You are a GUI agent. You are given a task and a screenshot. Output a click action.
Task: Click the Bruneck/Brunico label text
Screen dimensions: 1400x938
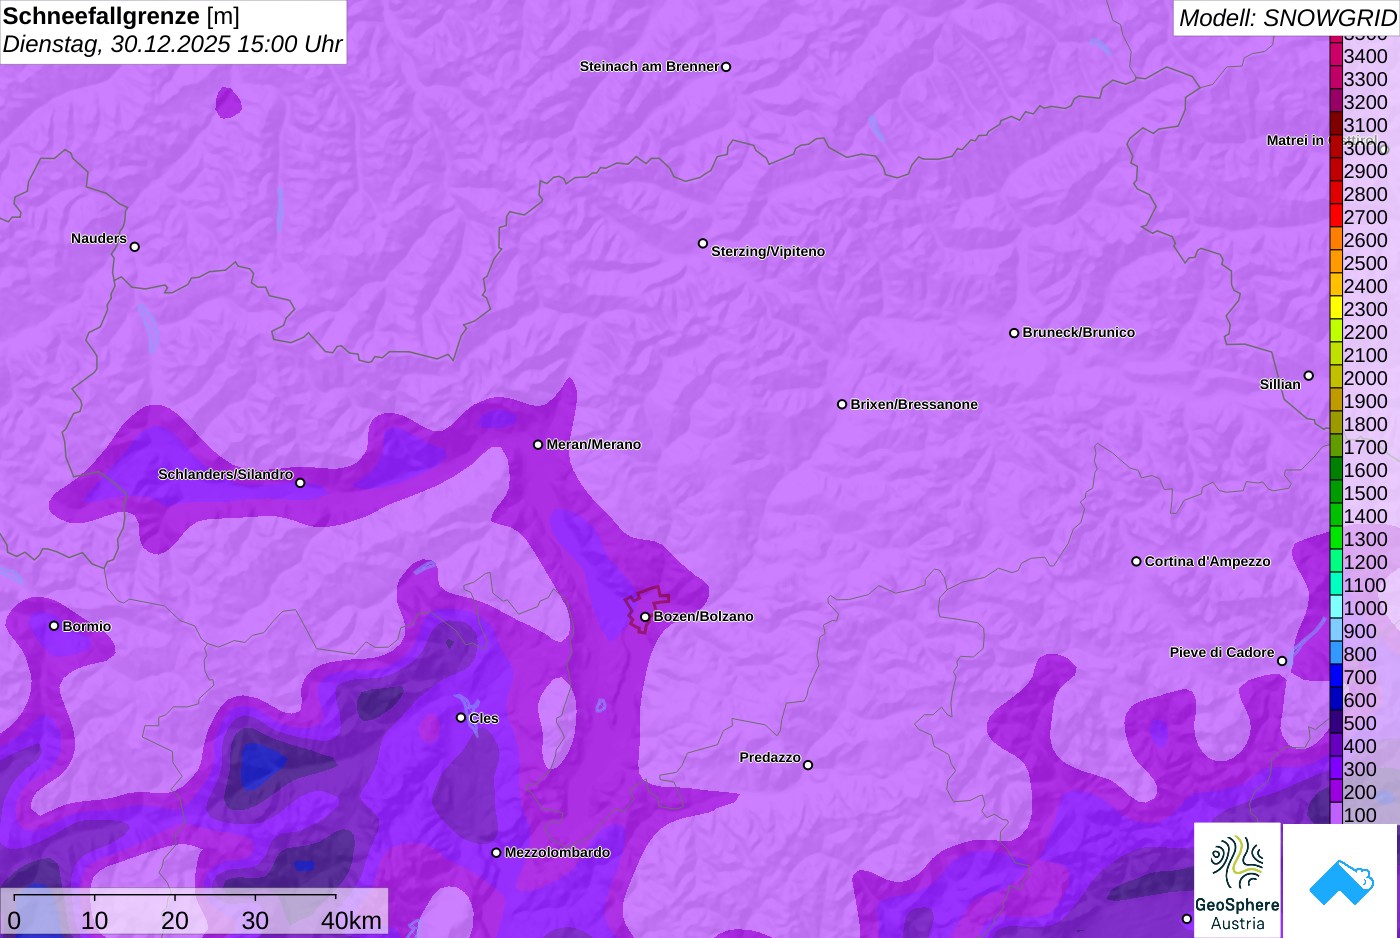pyautogui.click(x=1078, y=332)
